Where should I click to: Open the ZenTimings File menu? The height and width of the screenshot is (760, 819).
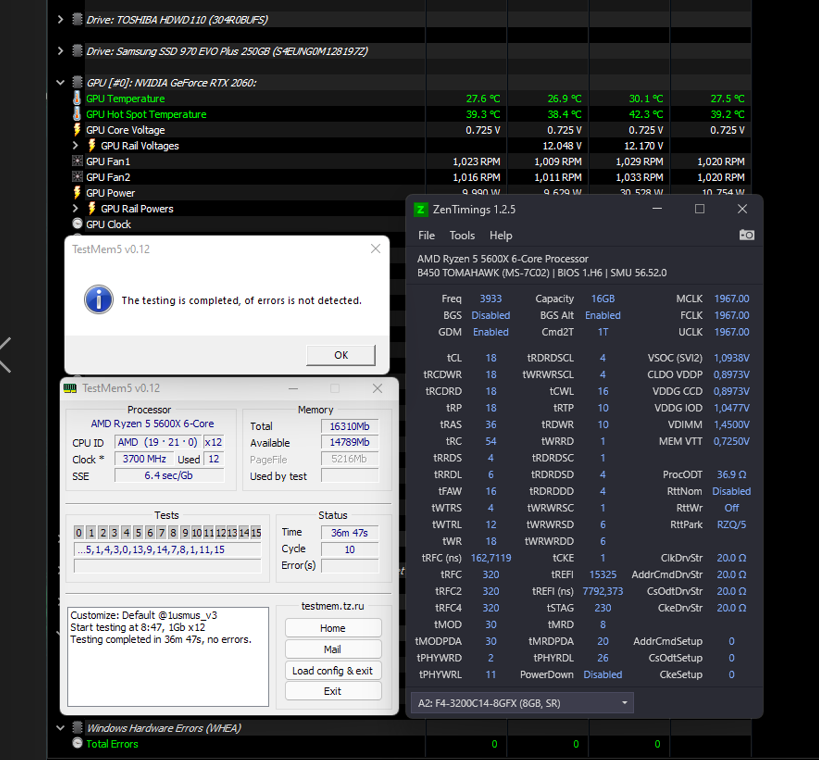click(426, 236)
